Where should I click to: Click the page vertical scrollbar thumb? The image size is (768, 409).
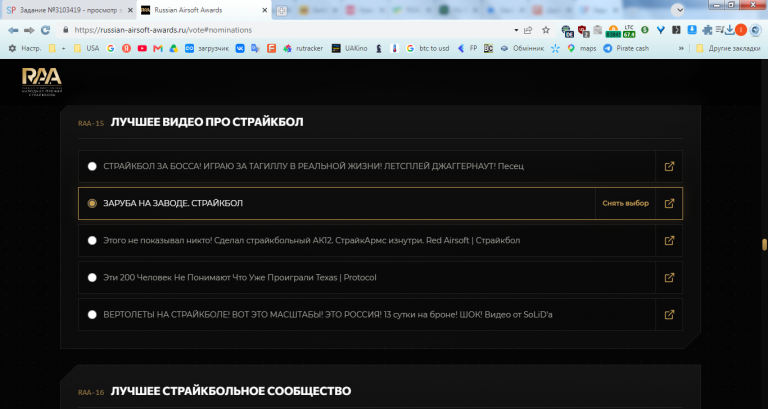[x=764, y=244]
